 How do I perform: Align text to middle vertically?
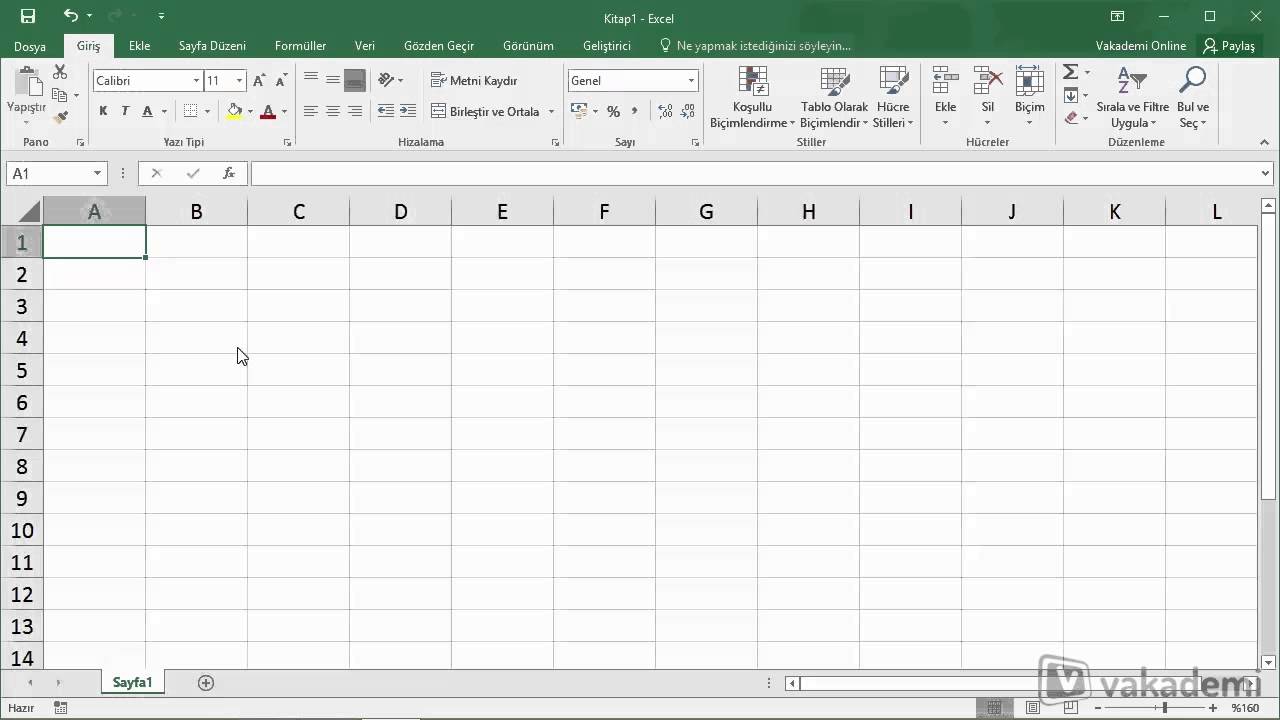333,79
